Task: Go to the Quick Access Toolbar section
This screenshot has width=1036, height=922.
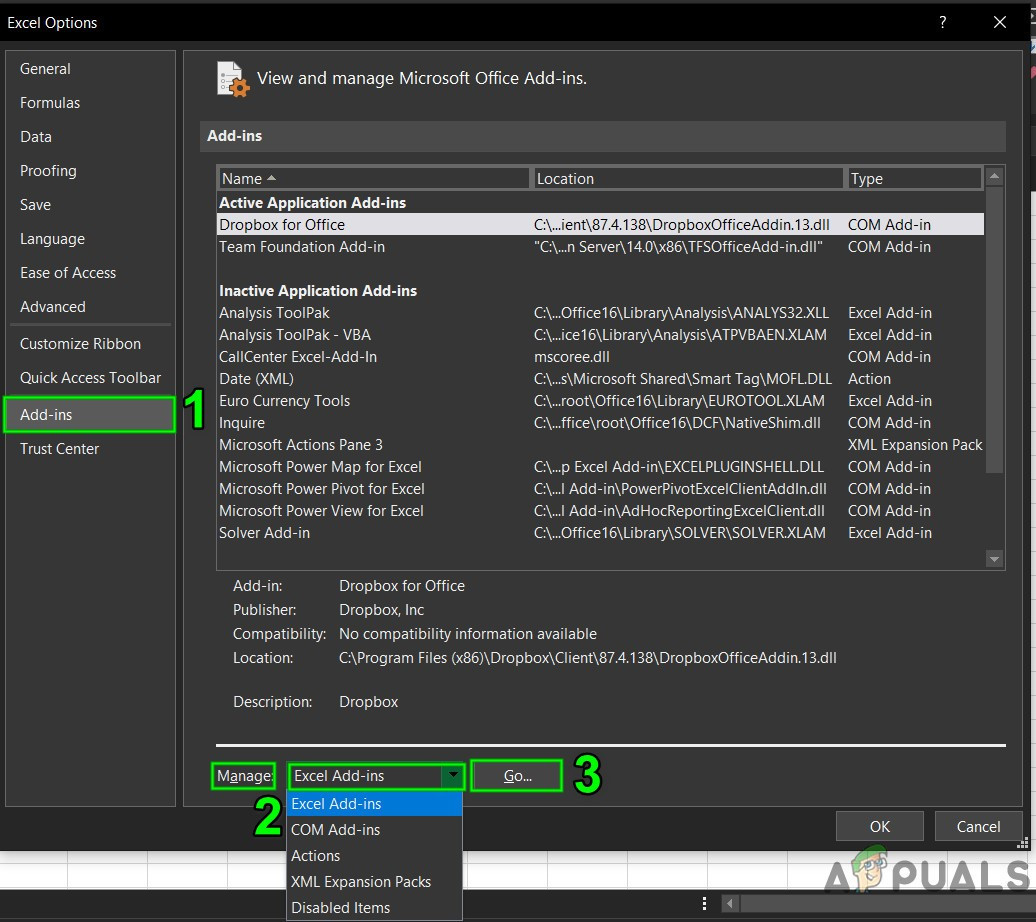Action: [91, 378]
